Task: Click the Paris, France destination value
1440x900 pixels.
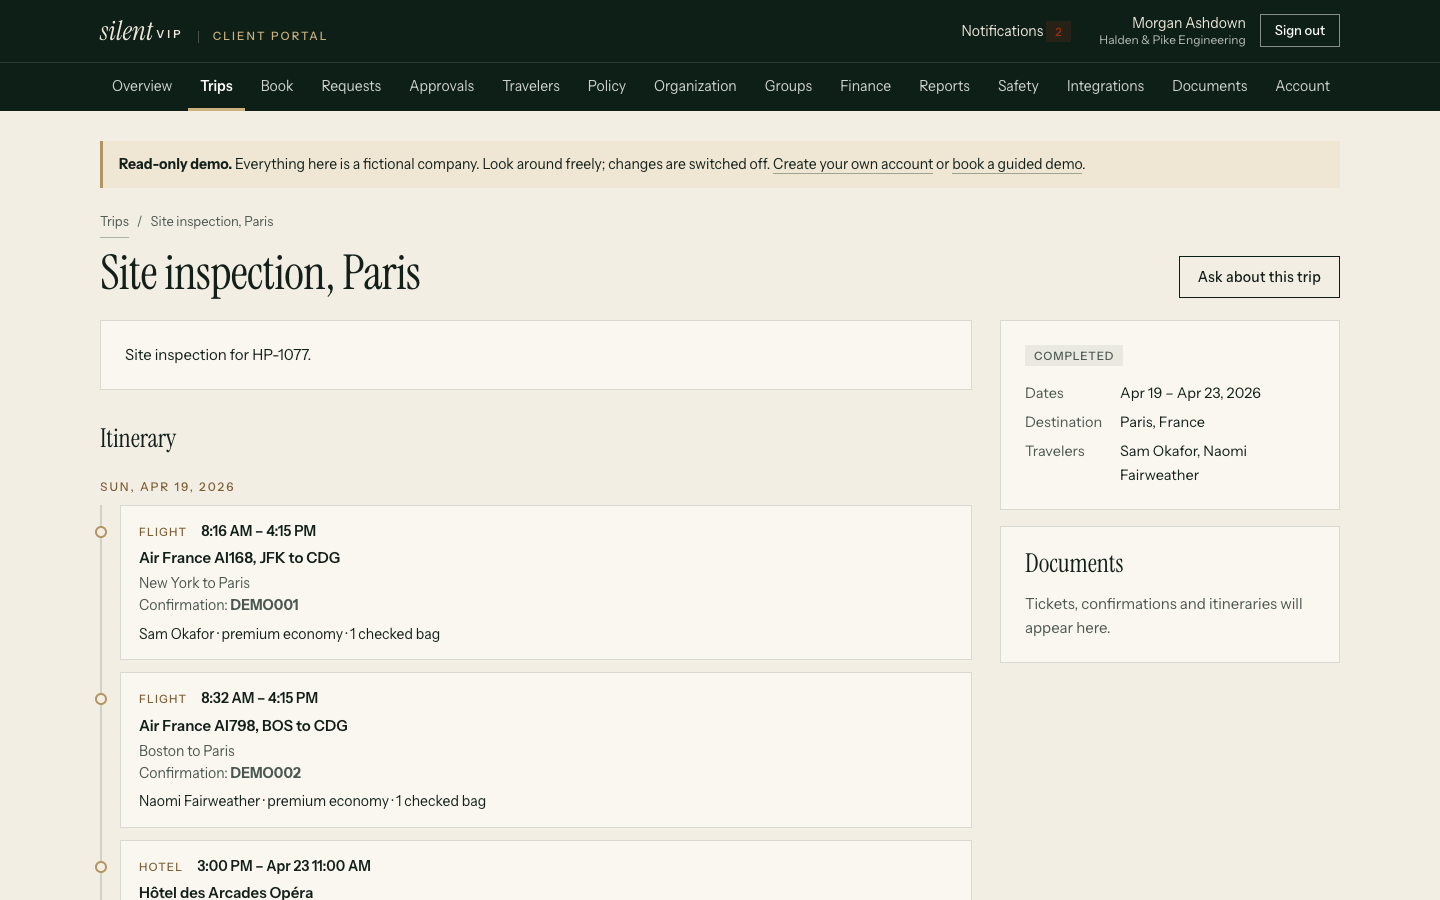Action: click(1162, 422)
